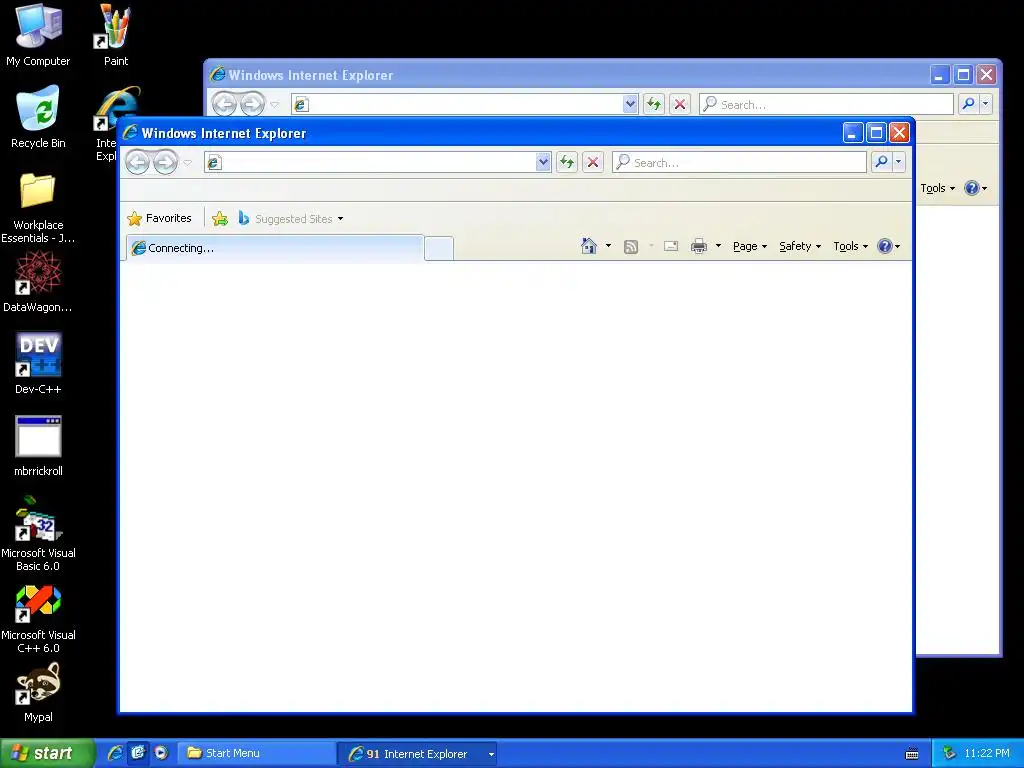Open a new tab with blank tab button
The image size is (1024, 768).
[439, 249]
